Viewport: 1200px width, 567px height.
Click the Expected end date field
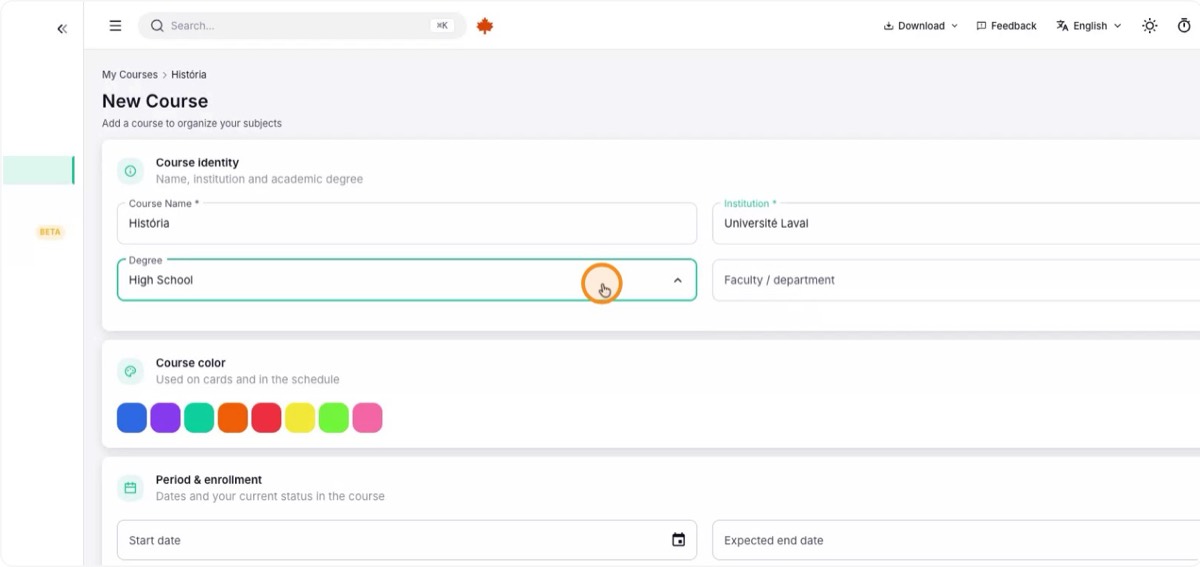tap(956, 540)
